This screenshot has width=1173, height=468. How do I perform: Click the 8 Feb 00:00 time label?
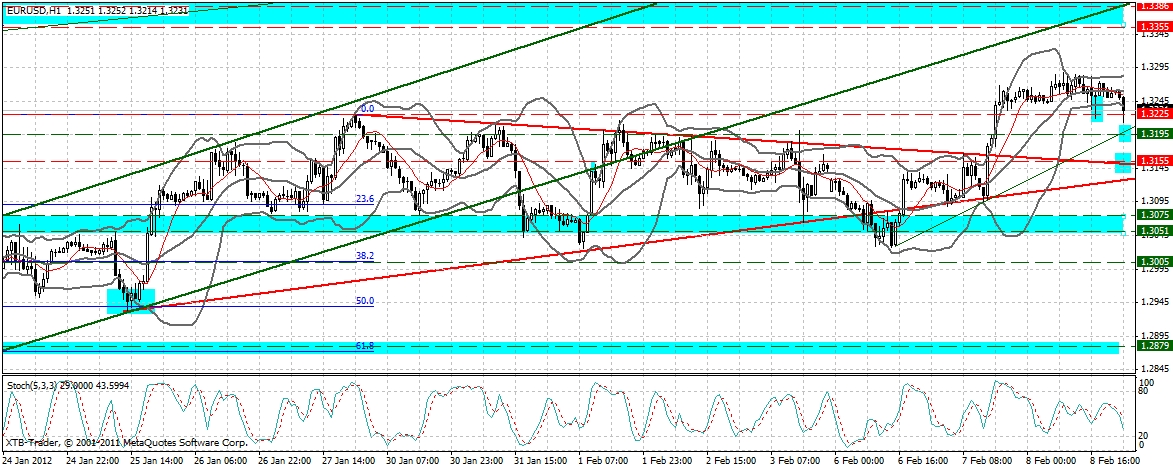click(x=1053, y=461)
